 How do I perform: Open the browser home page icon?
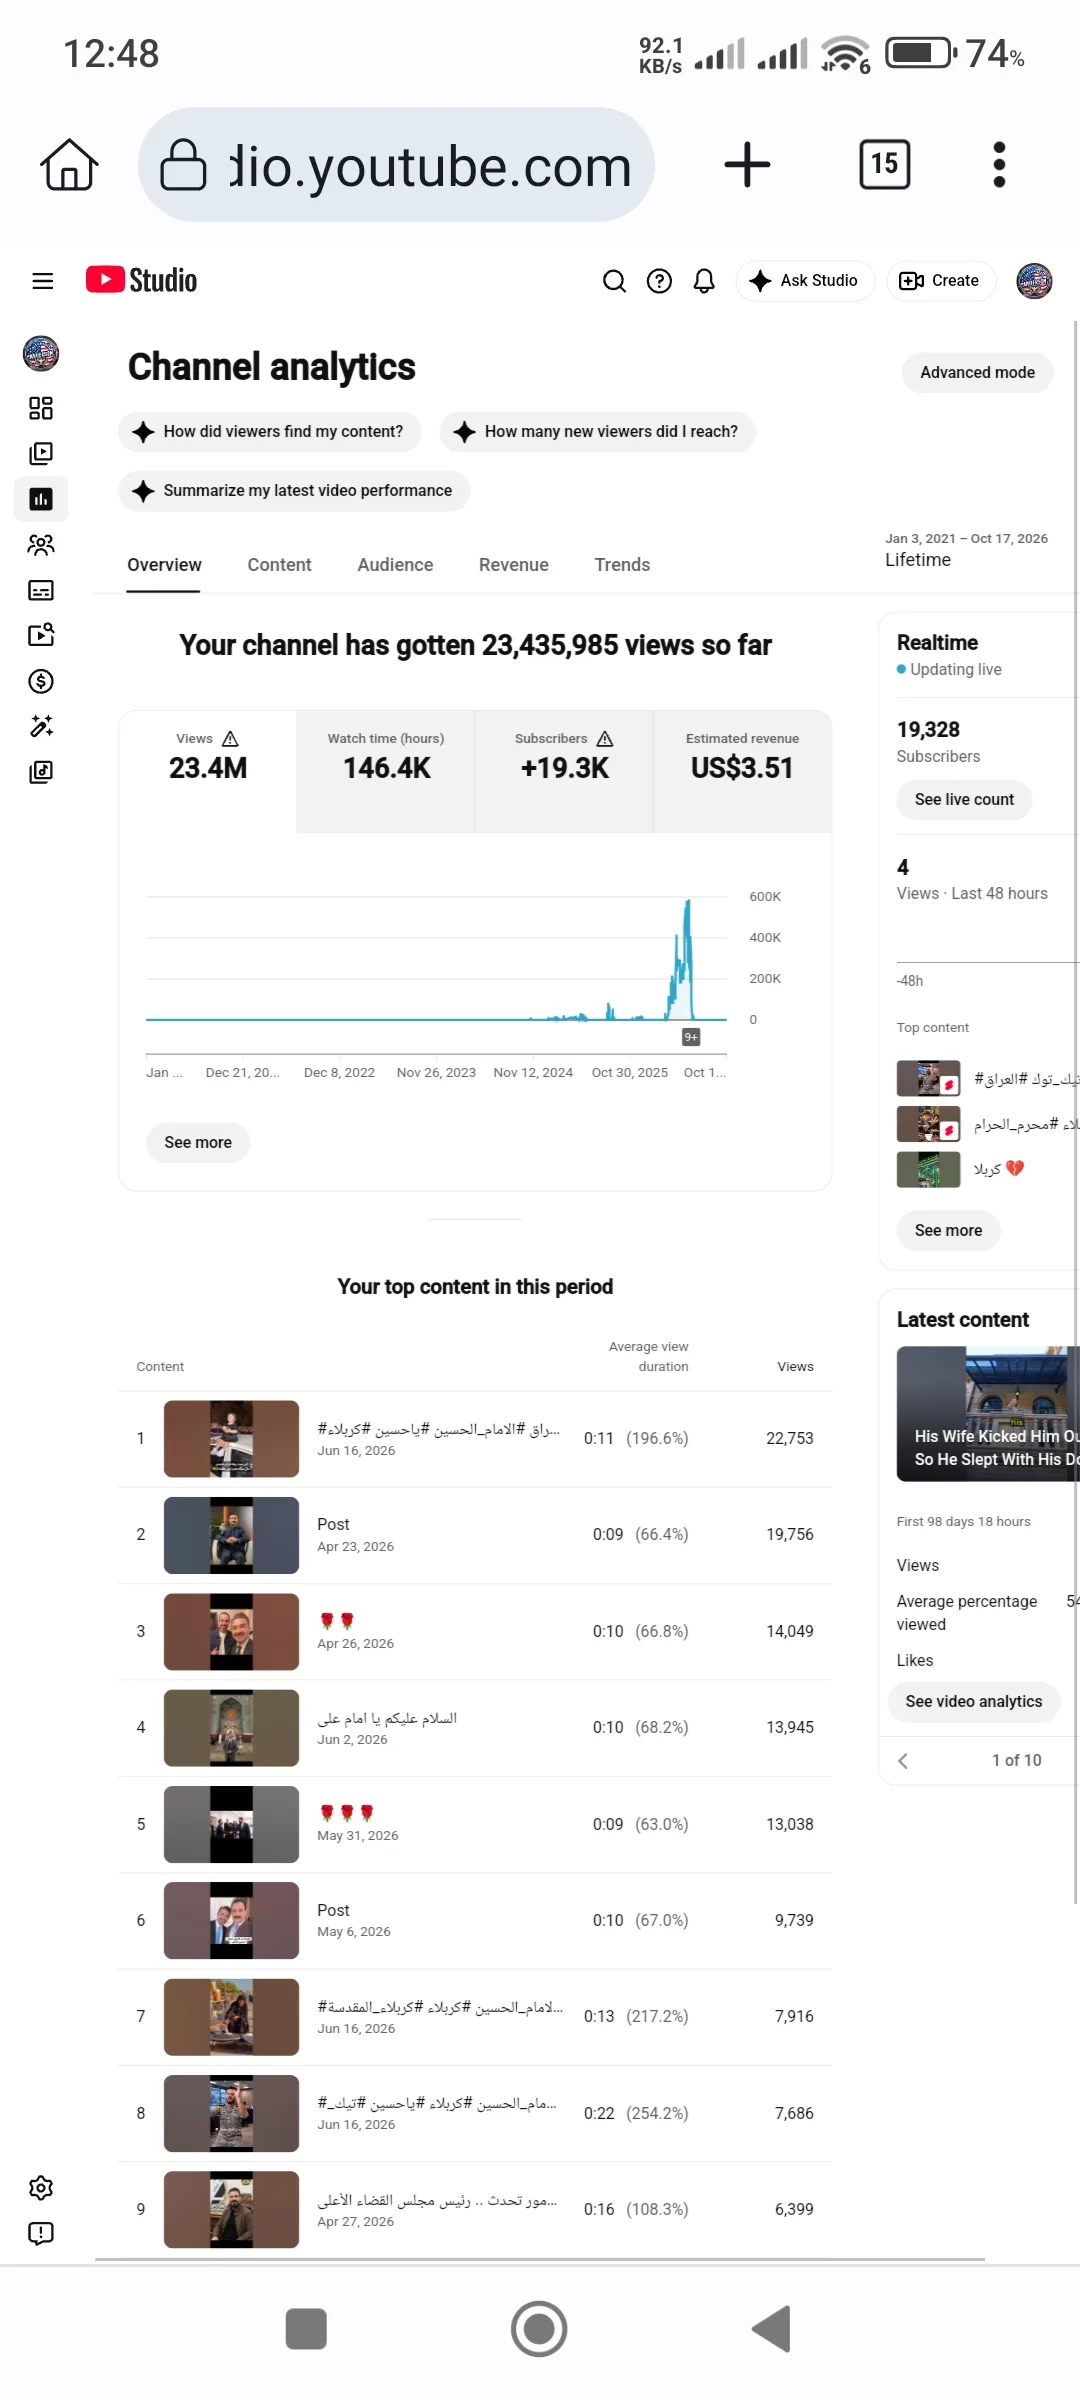click(69, 165)
